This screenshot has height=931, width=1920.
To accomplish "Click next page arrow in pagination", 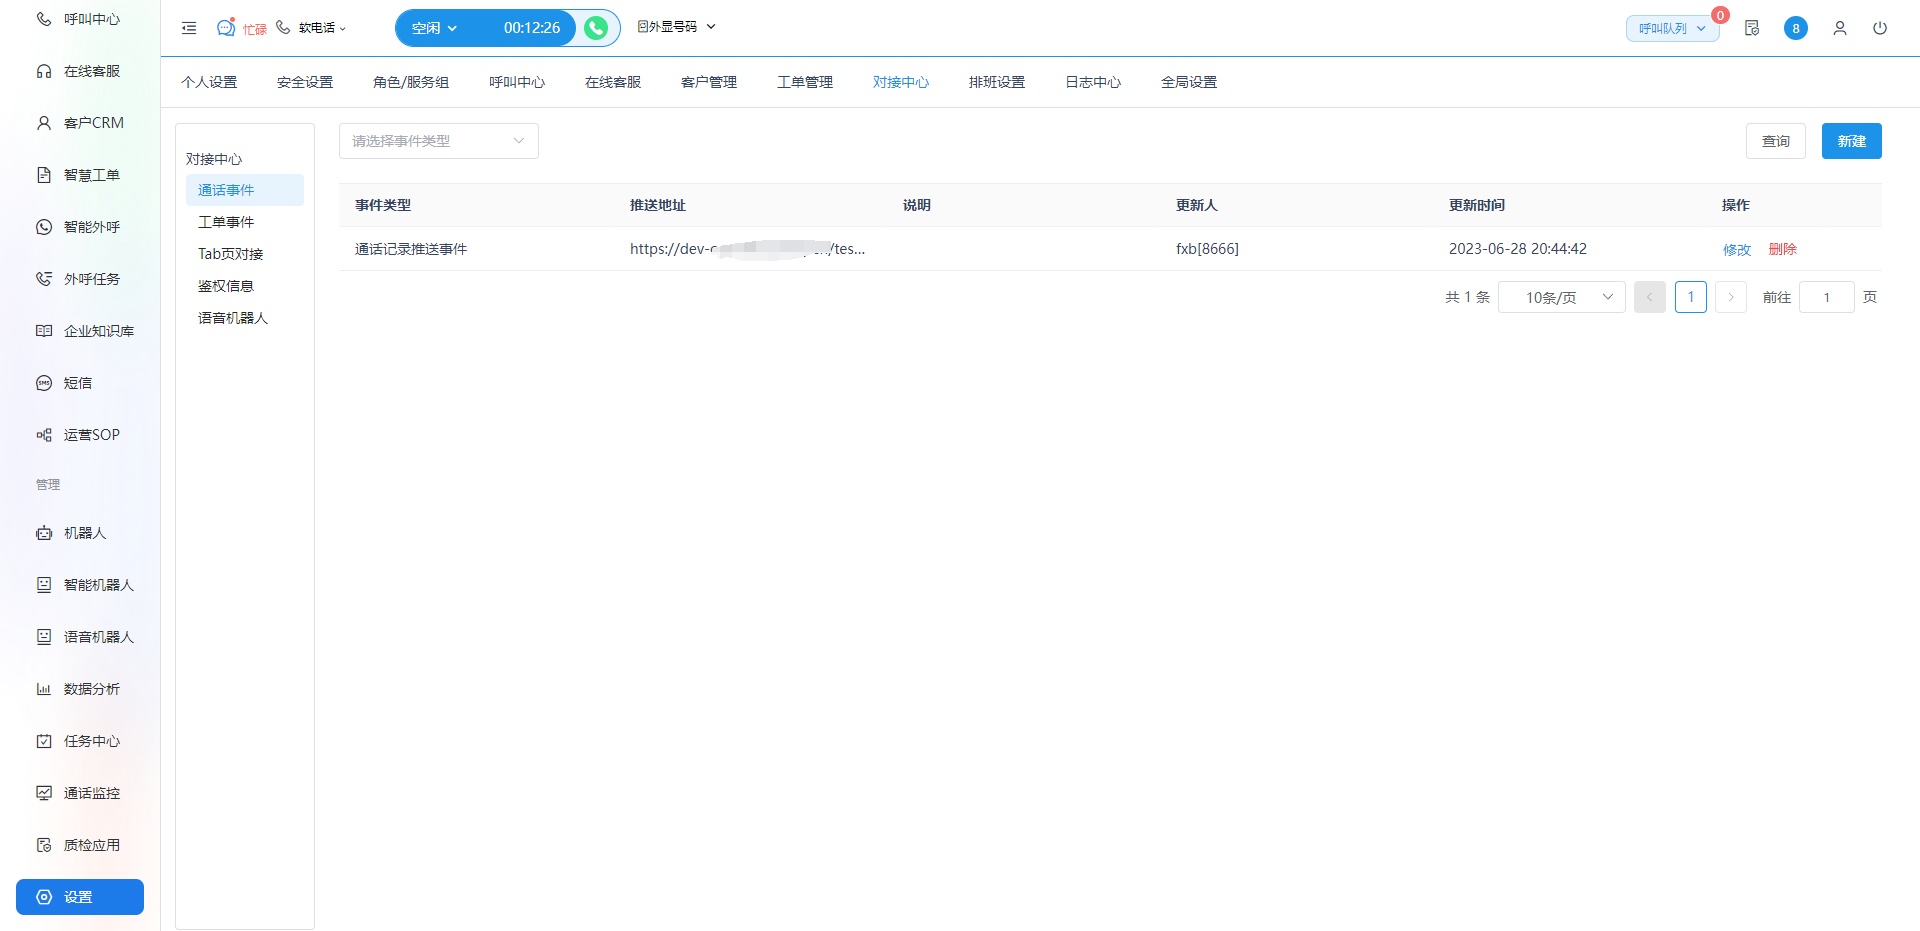I will coord(1731,297).
